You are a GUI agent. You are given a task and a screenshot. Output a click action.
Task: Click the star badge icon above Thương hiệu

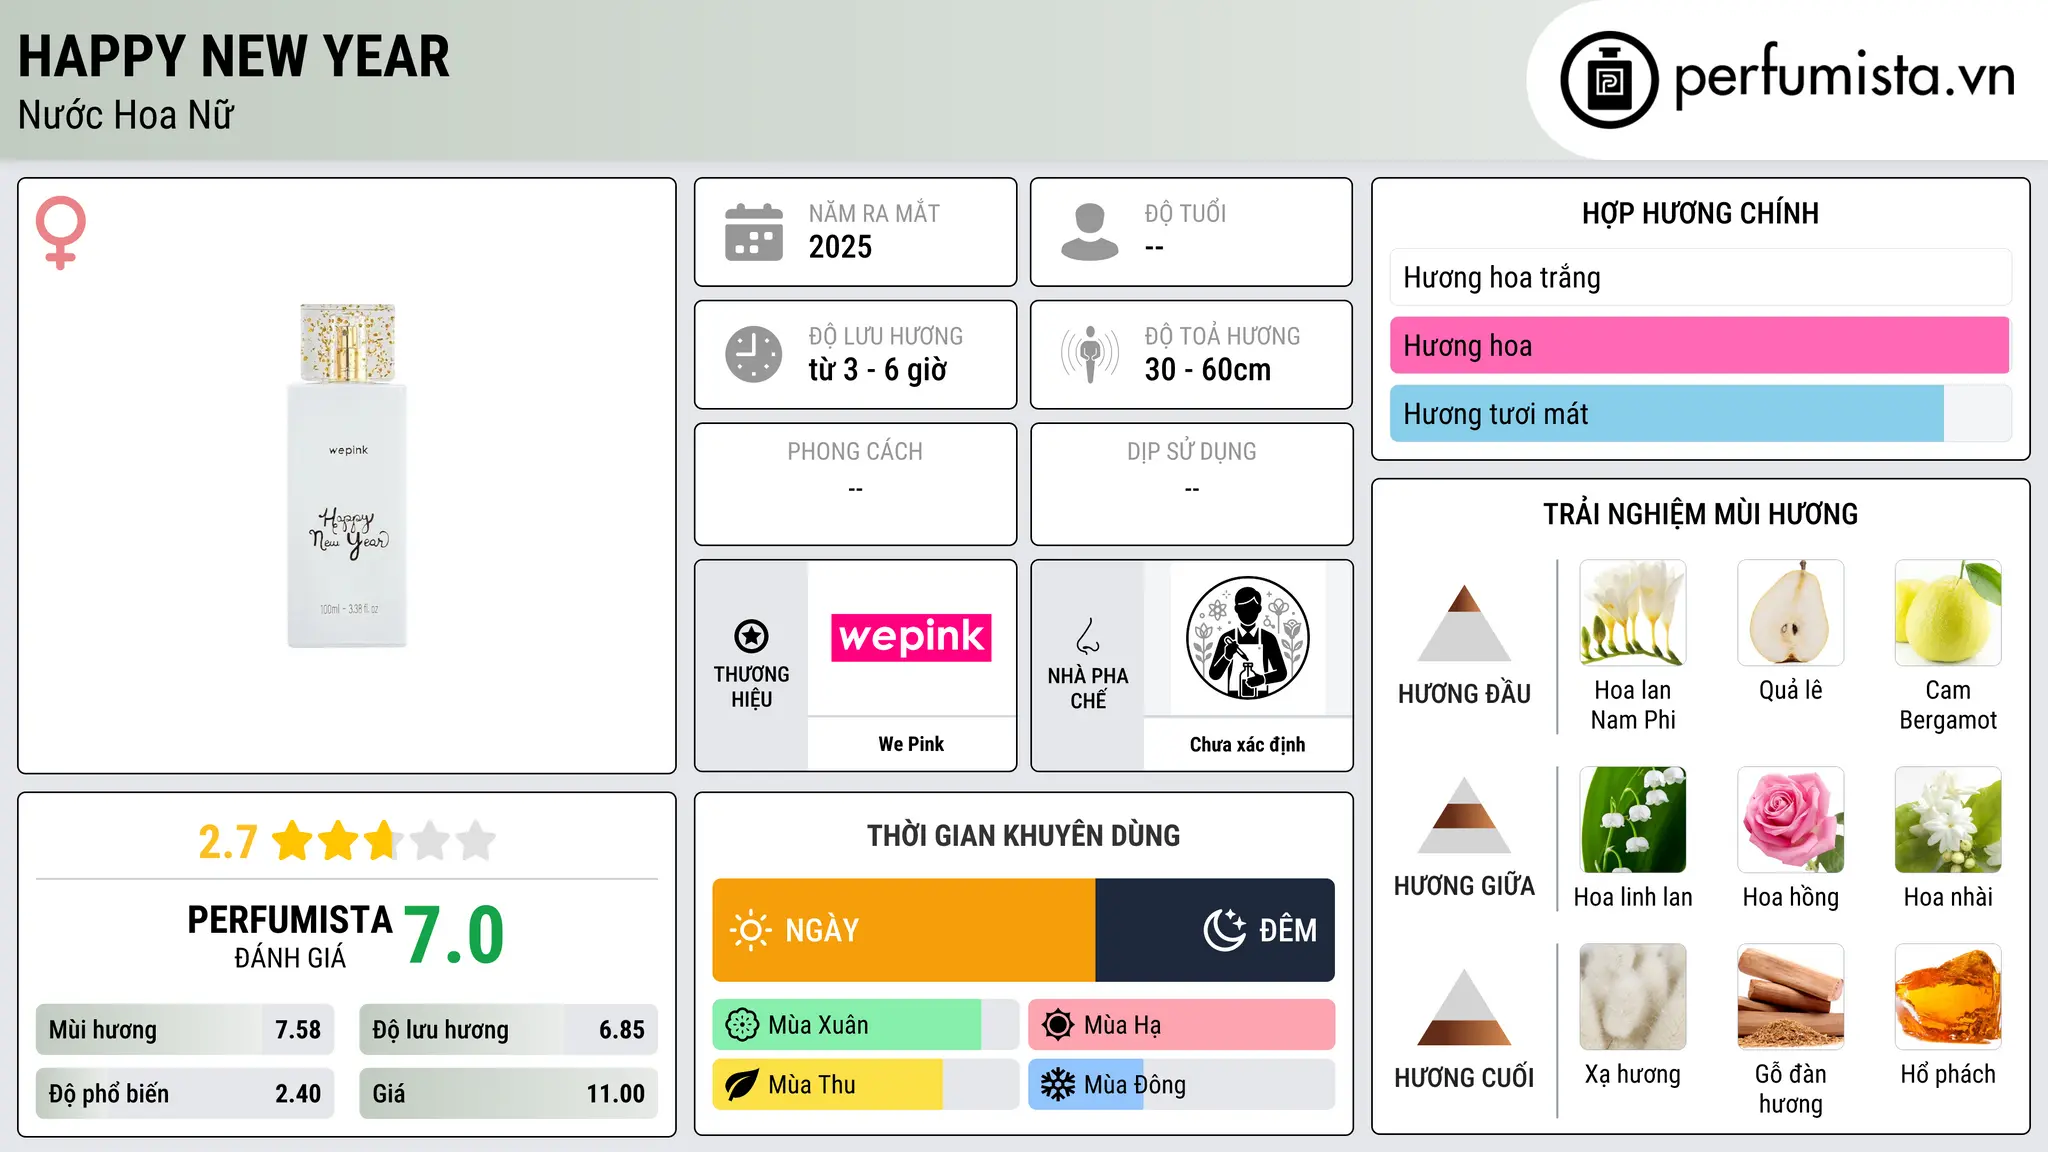click(x=751, y=636)
